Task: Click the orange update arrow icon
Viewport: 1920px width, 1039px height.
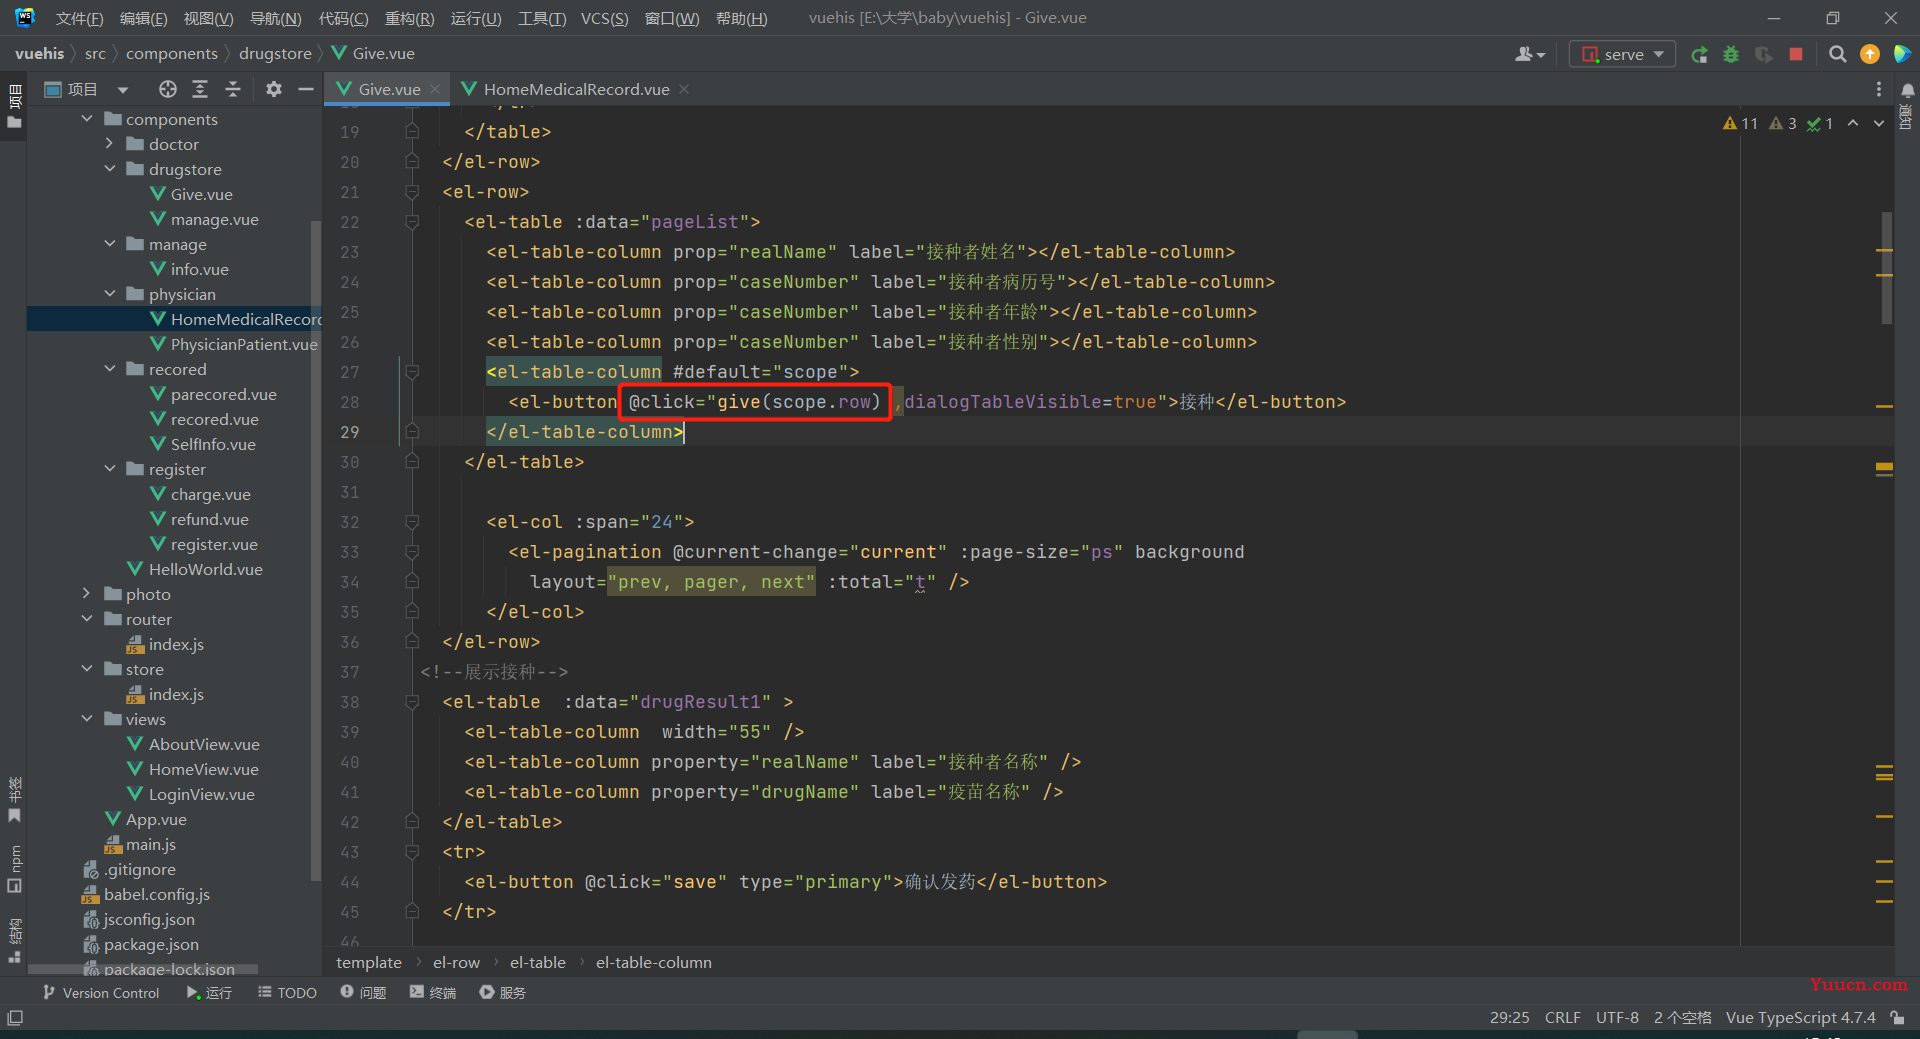Action: tap(1869, 54)
